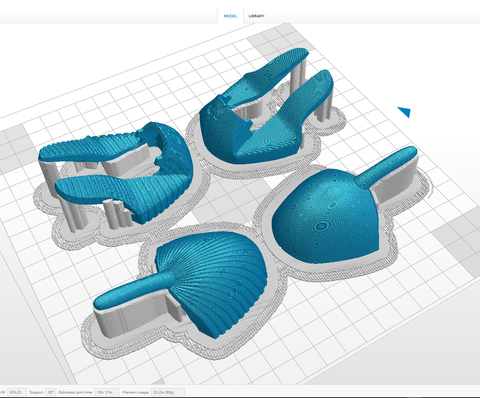This screenshot has width=480, height=398.
Task: Click support columns under left ribbed claw
Action: point(115,213)
